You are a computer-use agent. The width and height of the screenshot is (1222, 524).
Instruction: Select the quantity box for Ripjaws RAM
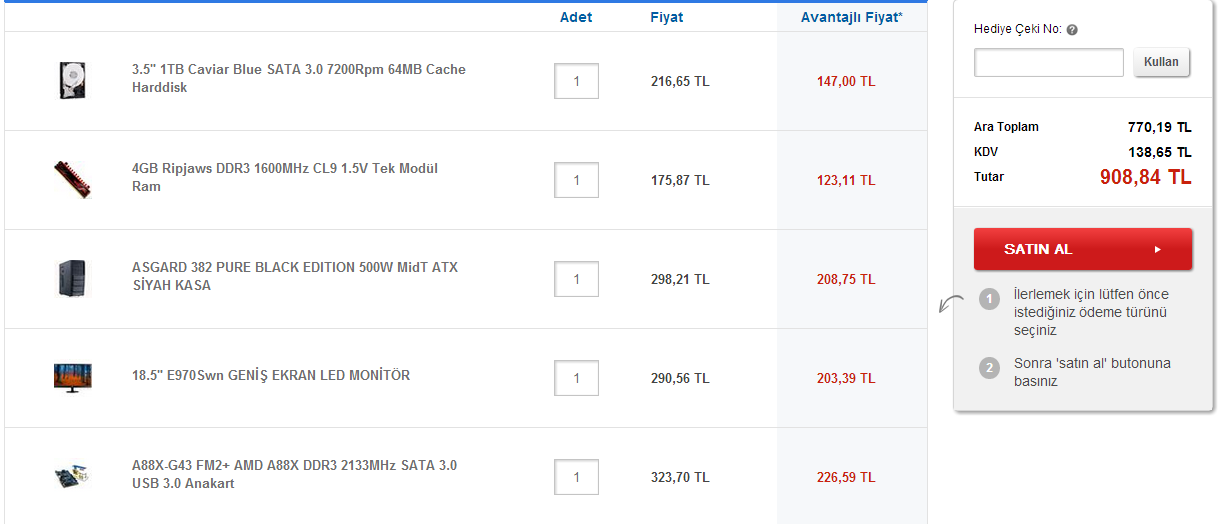(x=577, y=180)
